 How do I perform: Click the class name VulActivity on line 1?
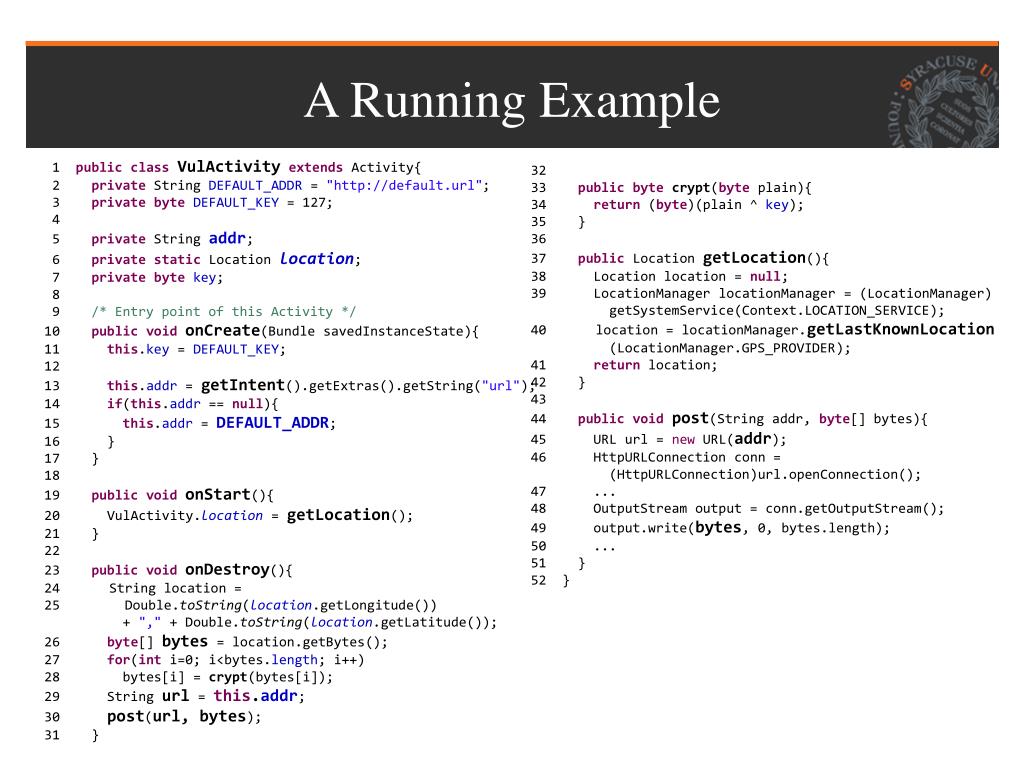pyautogui.click(x=229, y=167)
